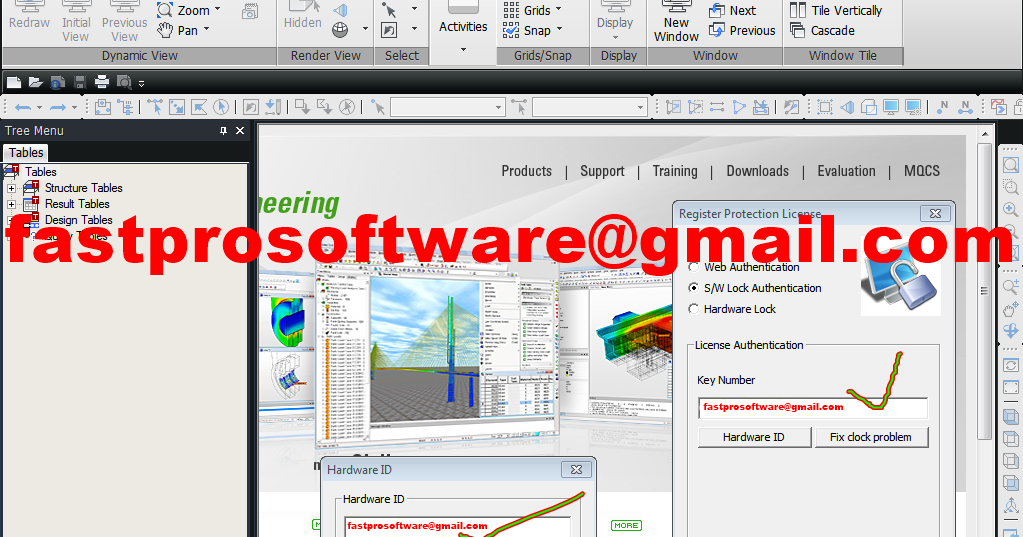This screenshot has width=1023, height=537.
Task: Click Tile Vertically button
Action: [835, 10]
